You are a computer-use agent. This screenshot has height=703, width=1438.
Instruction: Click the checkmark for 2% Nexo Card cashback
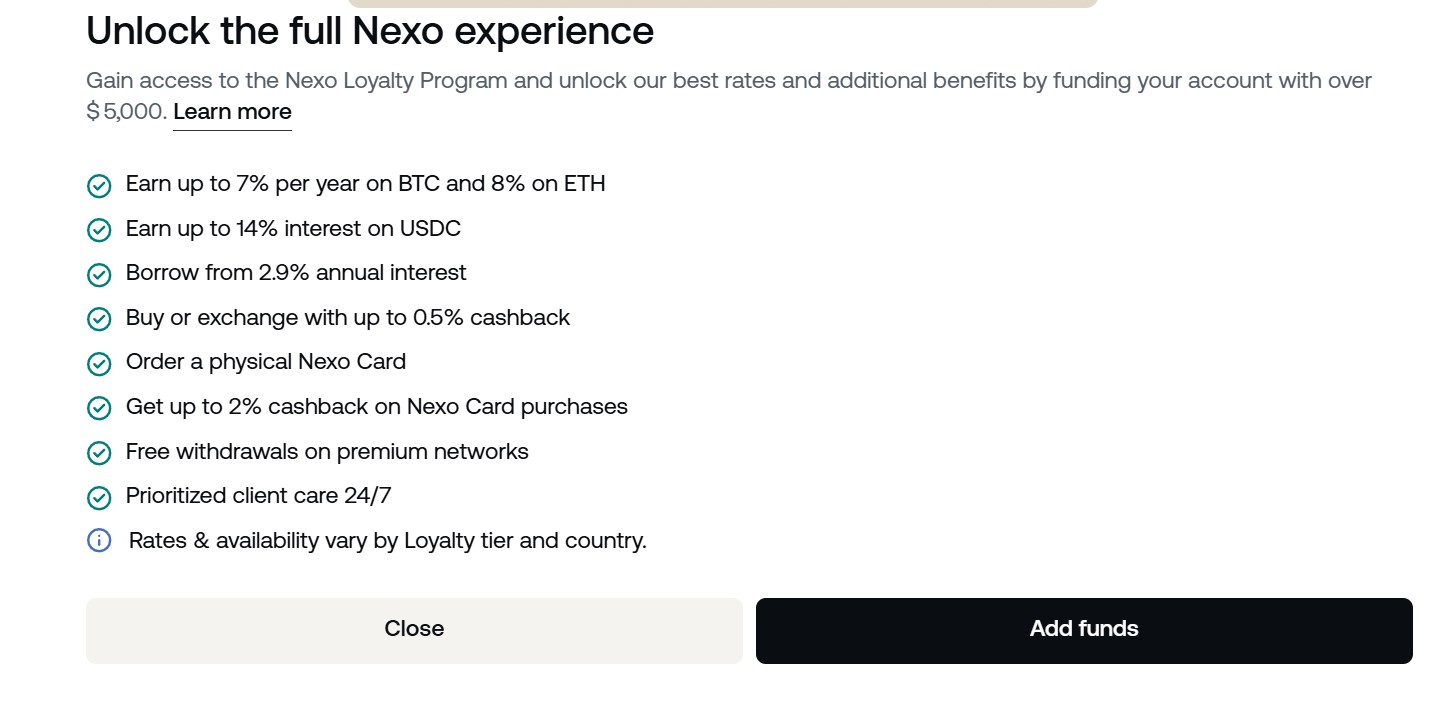pyautogui.click(x=99, y=408)
